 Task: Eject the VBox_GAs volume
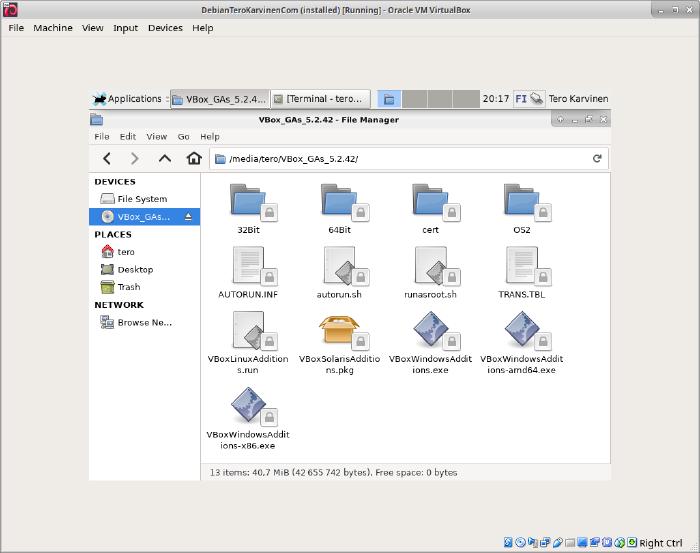[x=187, y=216]
